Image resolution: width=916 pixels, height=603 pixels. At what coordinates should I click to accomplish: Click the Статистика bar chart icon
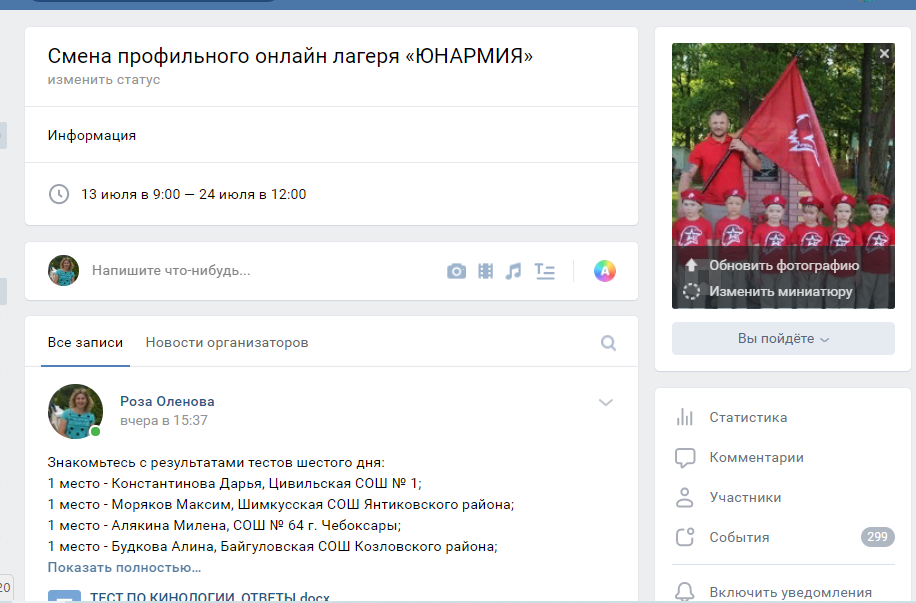(685, 417)
